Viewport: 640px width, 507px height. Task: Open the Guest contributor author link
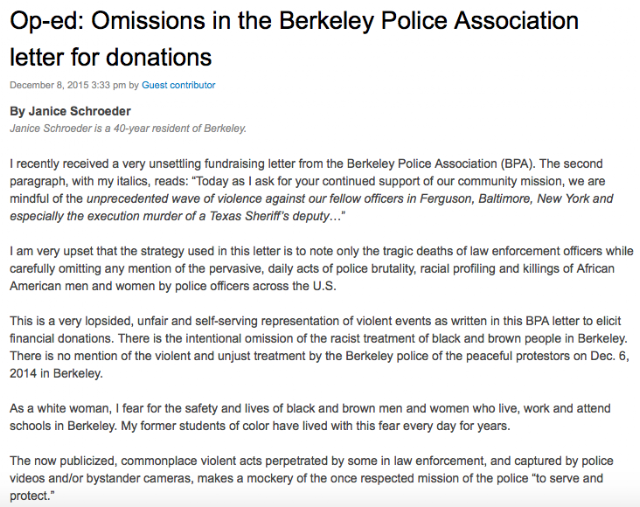tap(178, 85)
